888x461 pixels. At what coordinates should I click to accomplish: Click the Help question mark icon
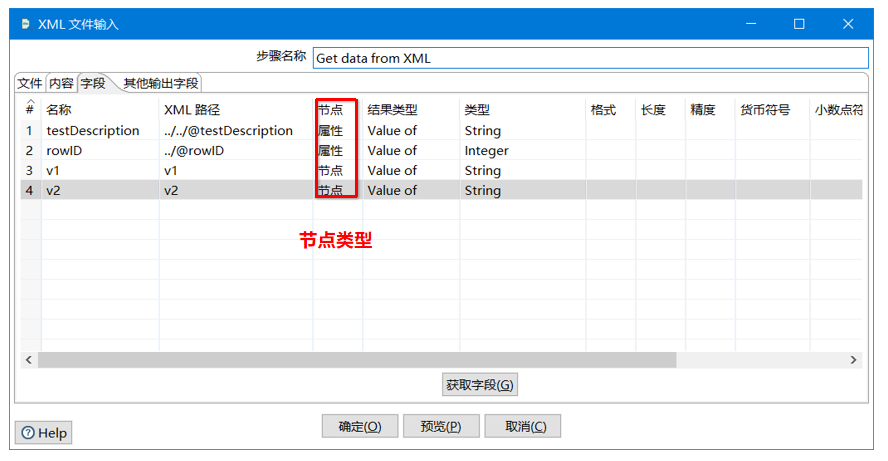point(28,433)
